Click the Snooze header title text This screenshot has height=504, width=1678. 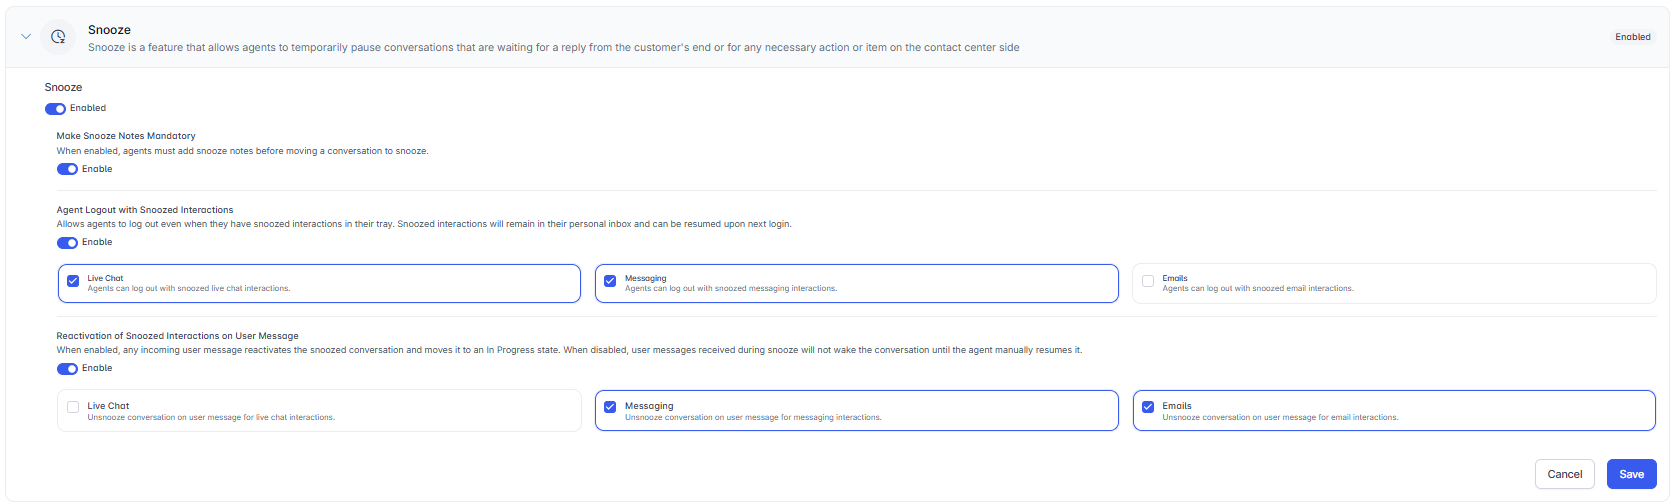pyautogui.click(x=109, y=30)
